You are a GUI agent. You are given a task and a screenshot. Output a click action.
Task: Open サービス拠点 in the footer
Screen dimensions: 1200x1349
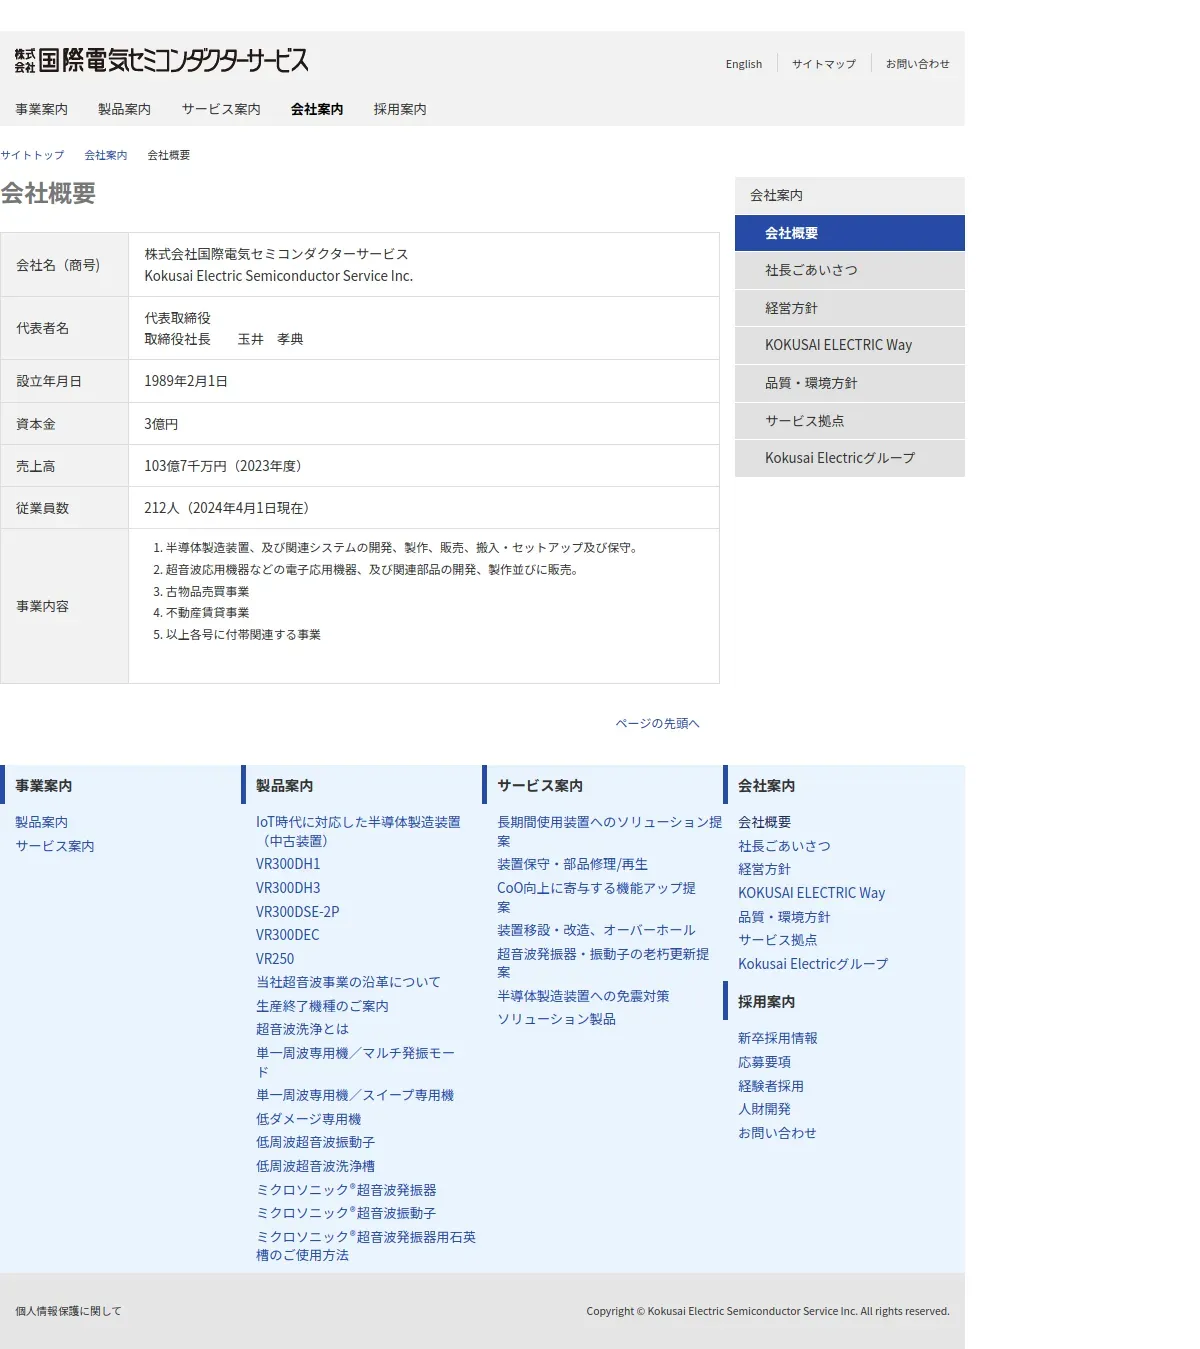tap(777, 940)
